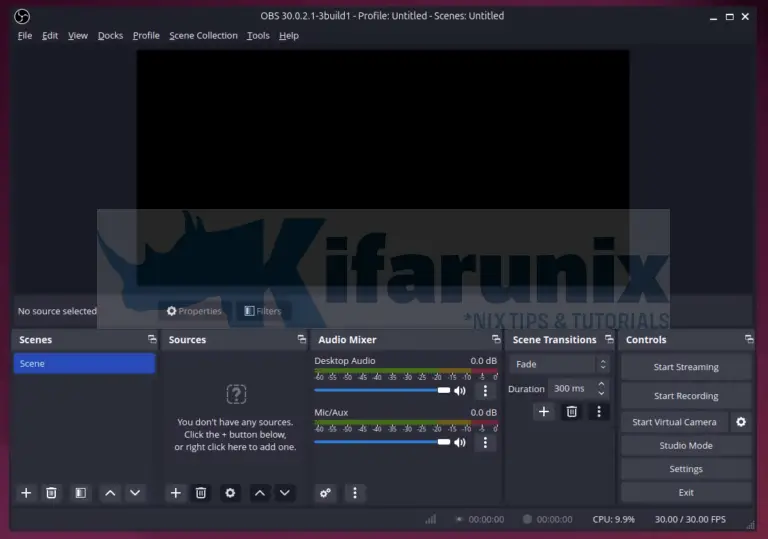This screenshot has width=768, height=539.
Task: Click CPU usage in status bar
Action: [614, 519]
